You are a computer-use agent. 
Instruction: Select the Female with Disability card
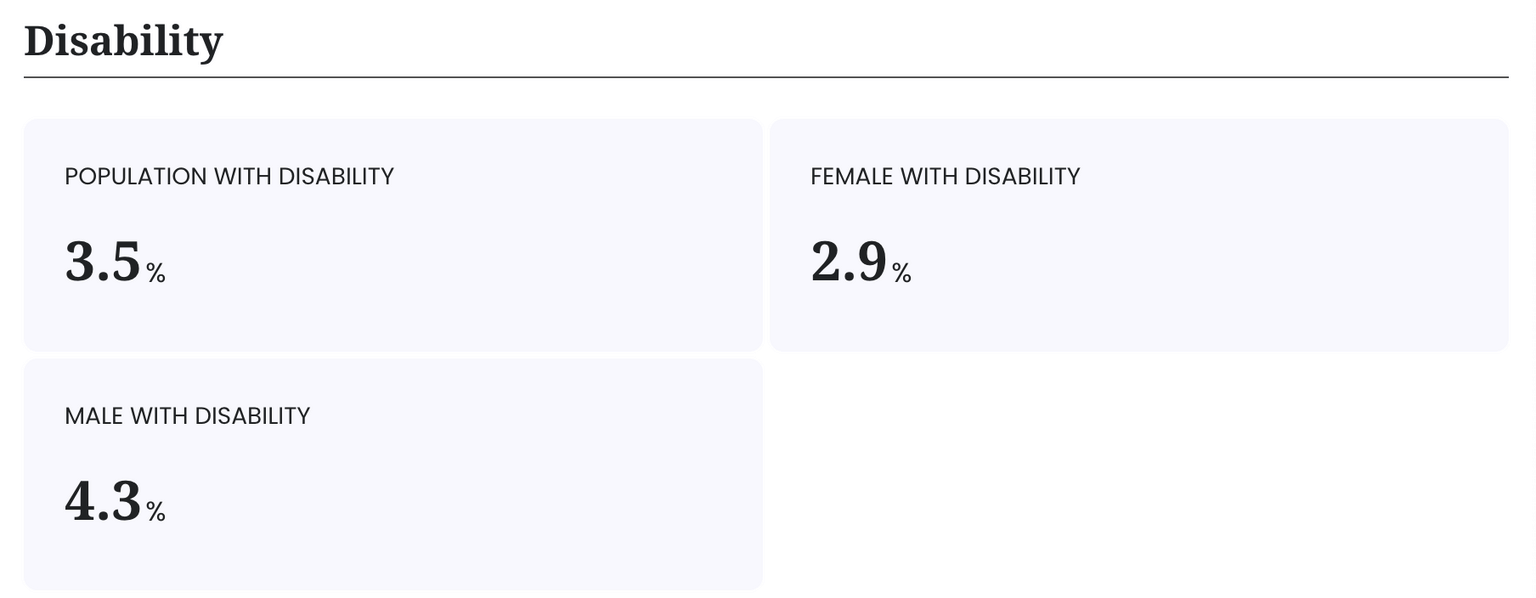[1139, 235]
